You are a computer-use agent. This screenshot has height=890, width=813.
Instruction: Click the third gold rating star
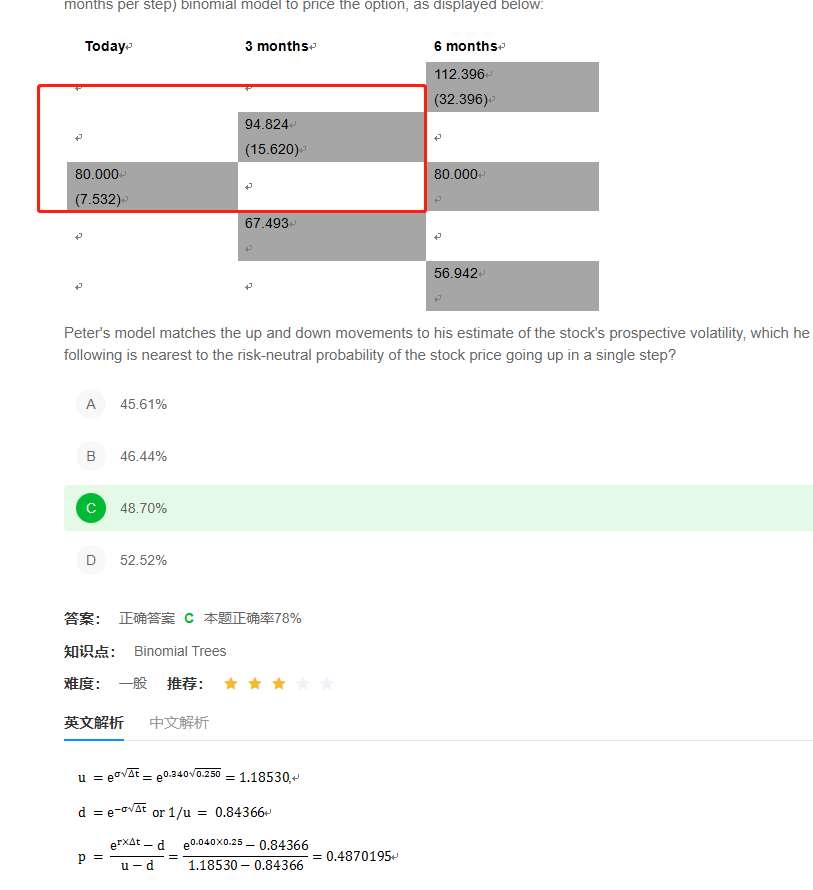pos(279,683)
